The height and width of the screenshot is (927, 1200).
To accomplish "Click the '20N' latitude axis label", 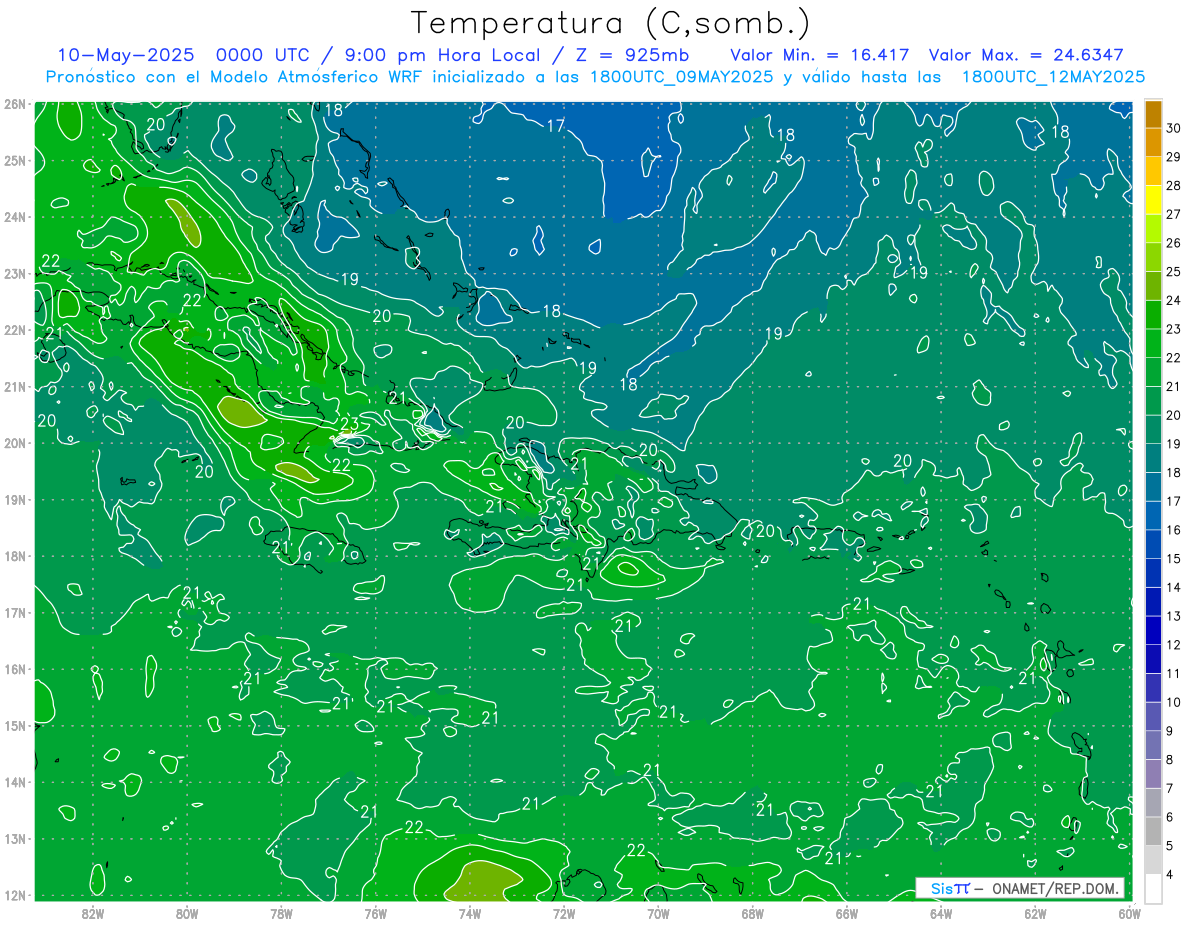I will click(14, 443).
